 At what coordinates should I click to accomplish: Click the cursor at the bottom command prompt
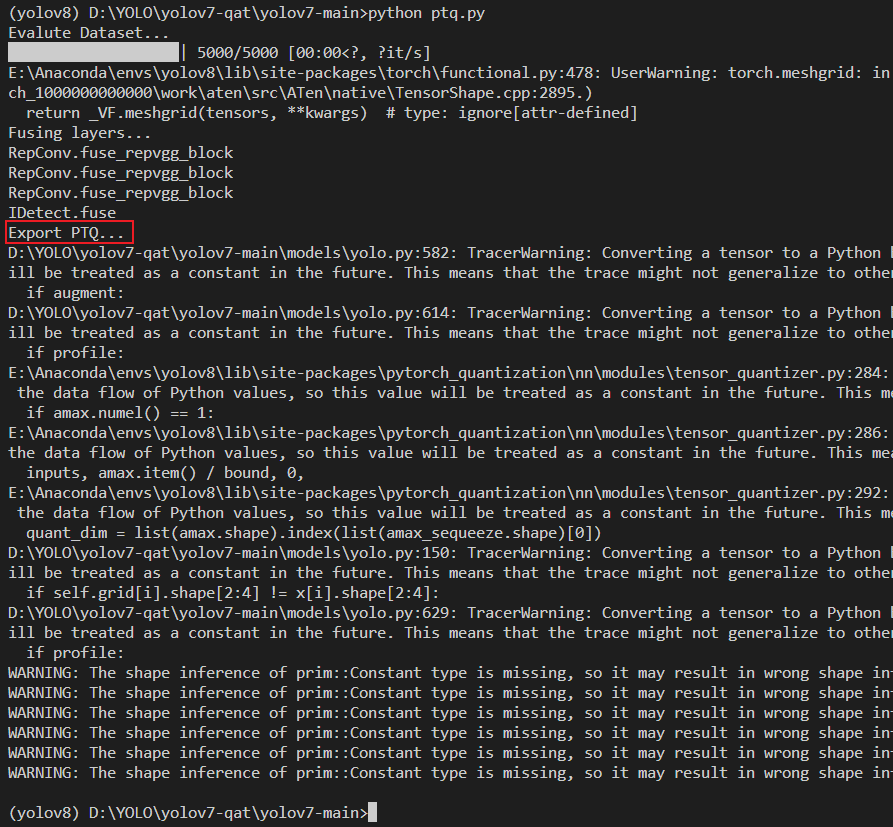pyautogui.click(x=372, y=812)
